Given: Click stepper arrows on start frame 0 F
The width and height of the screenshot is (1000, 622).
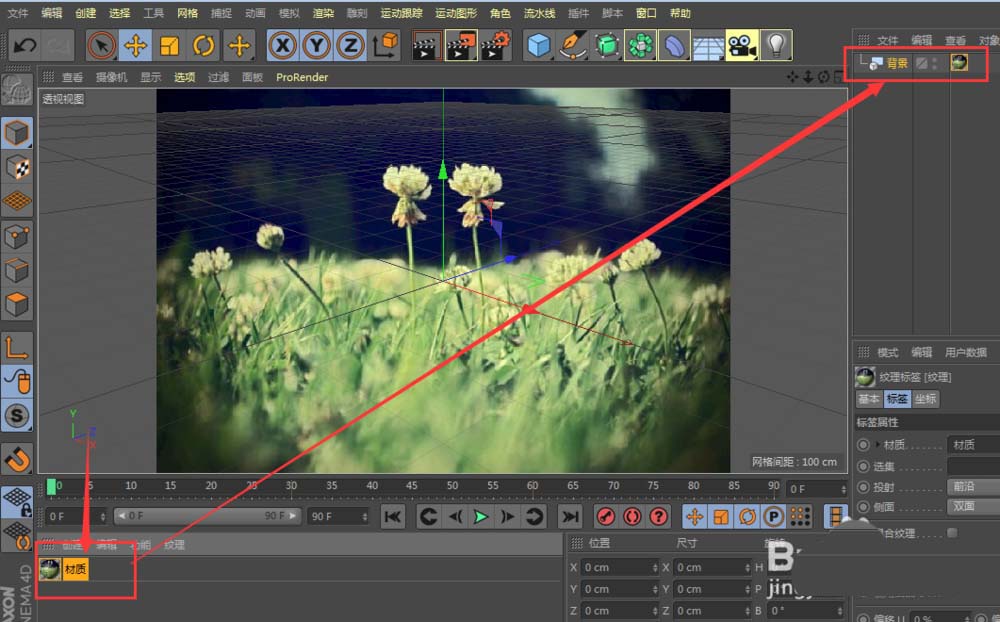Looking at the screenshot, I should [103, 516].
